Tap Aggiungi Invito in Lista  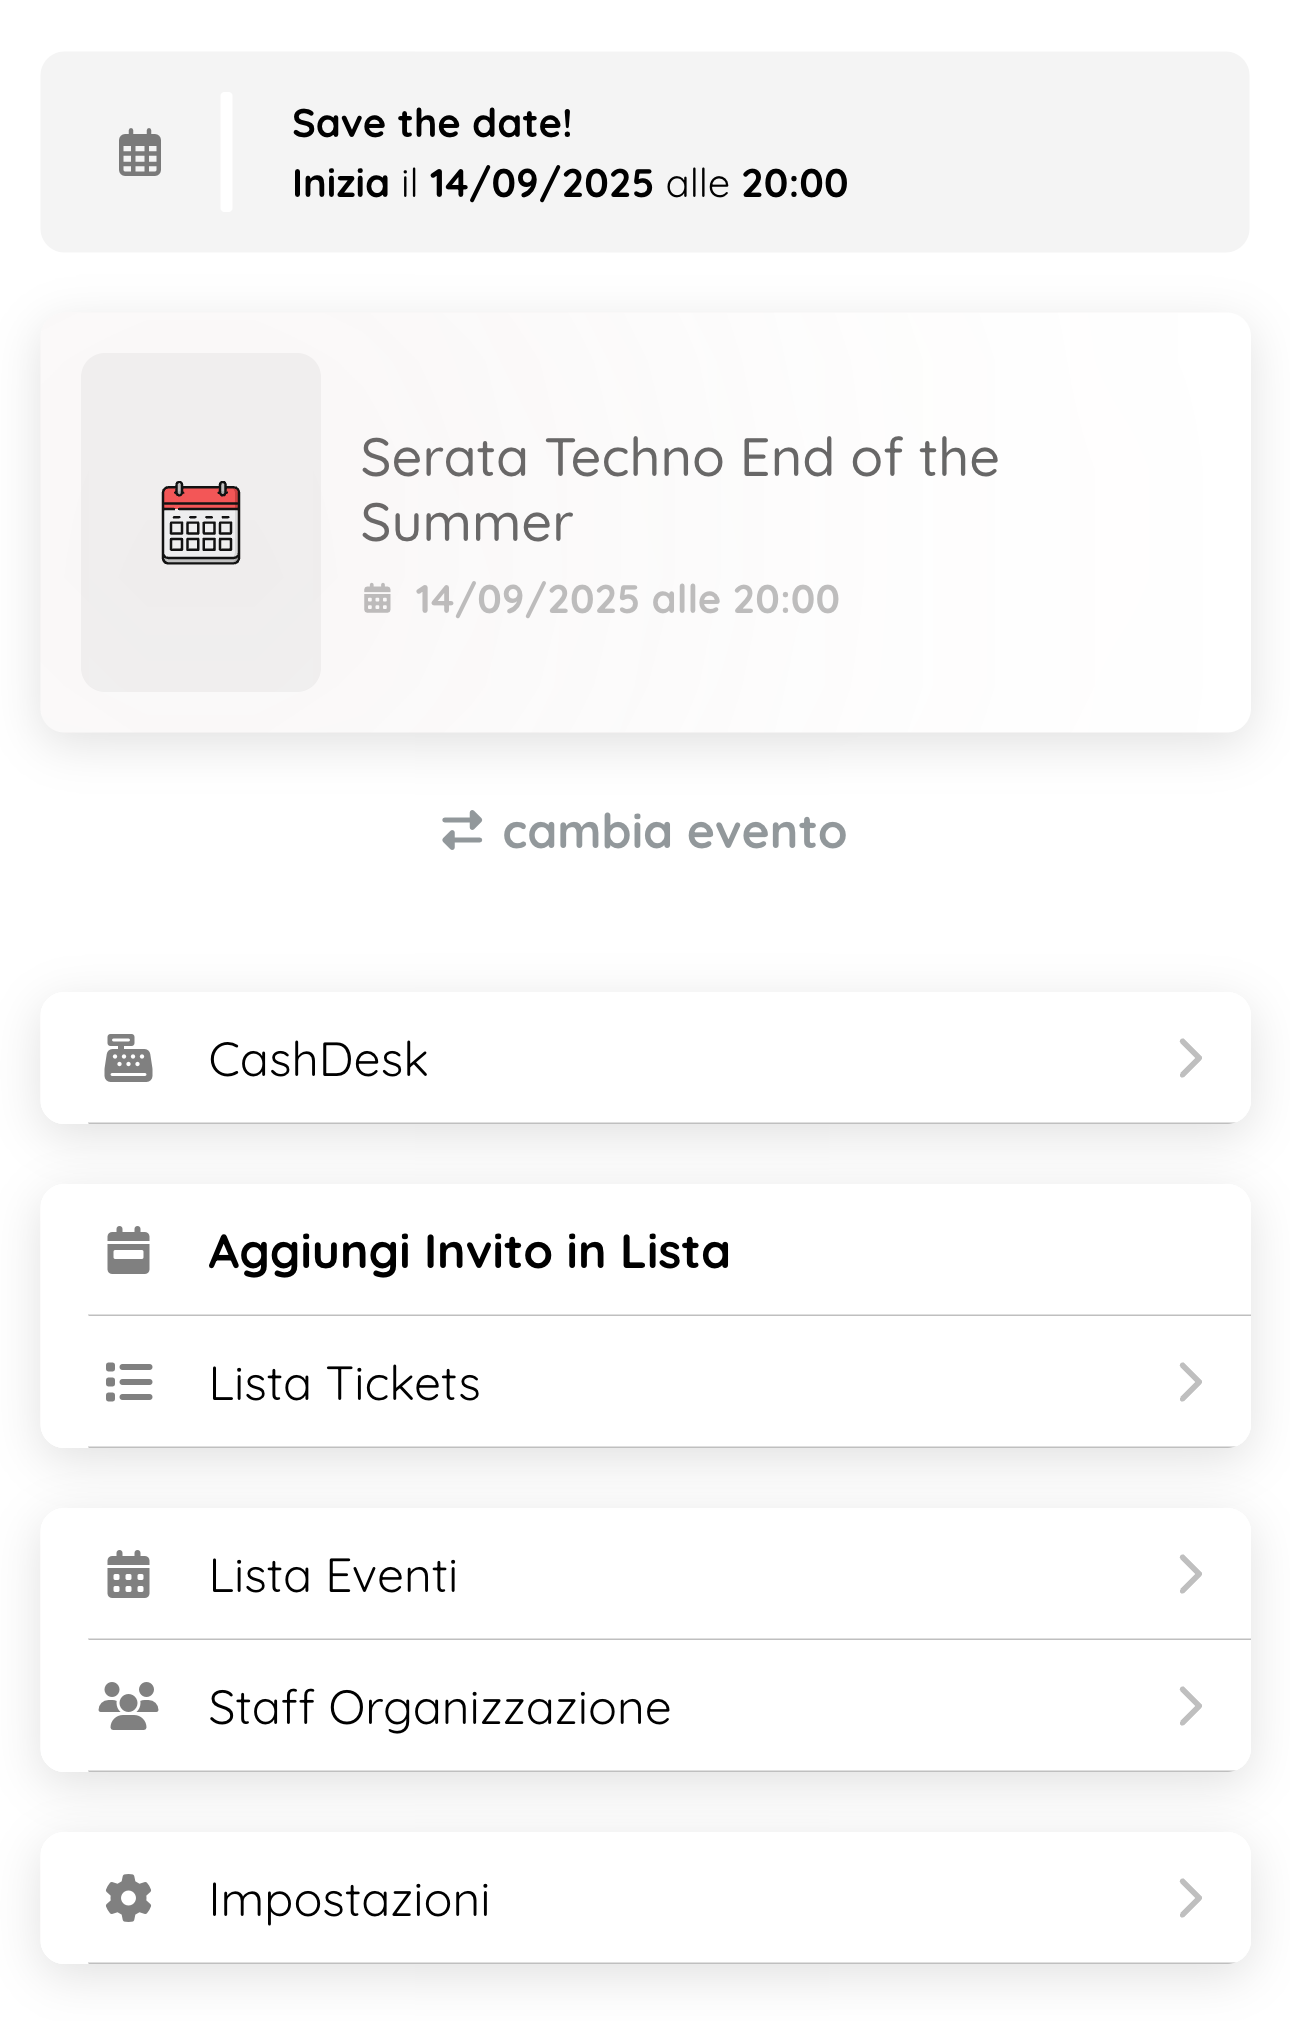point(469,1252)
